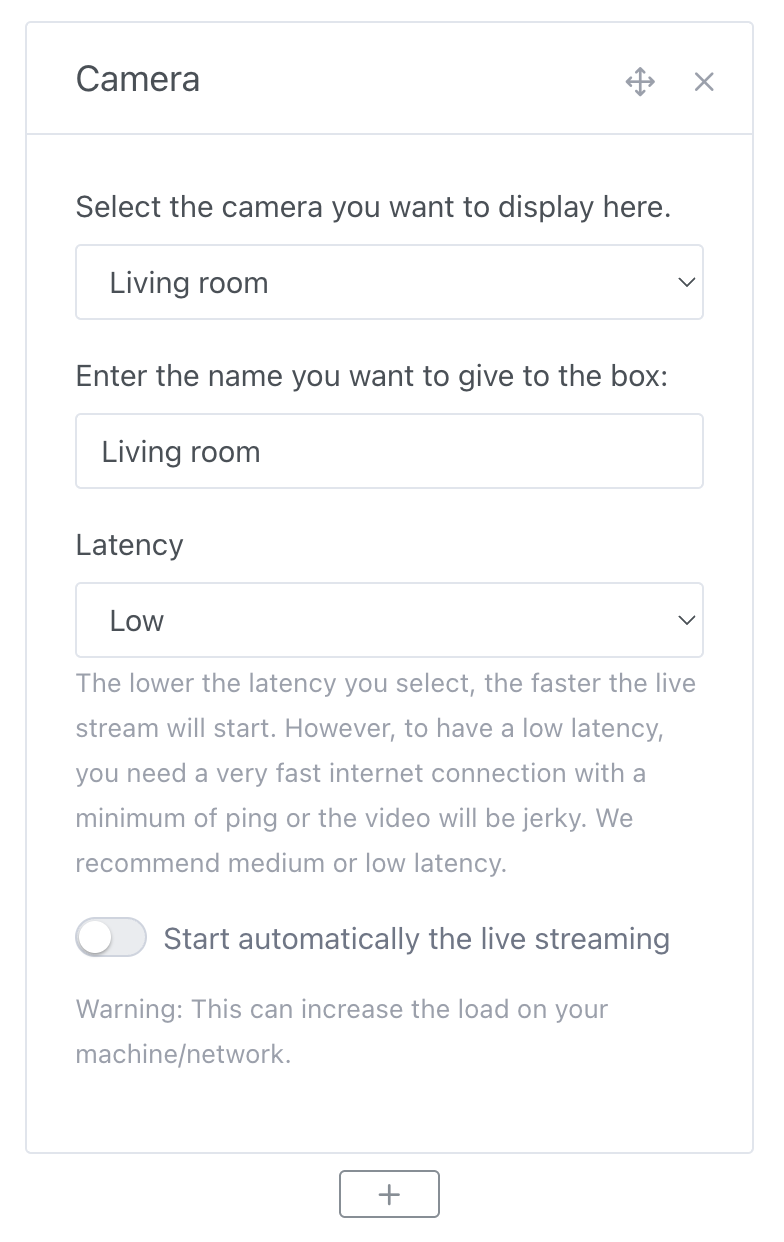Click inside the box name input field
Viewport: 784px width, 1242px height.
[389, 451]
